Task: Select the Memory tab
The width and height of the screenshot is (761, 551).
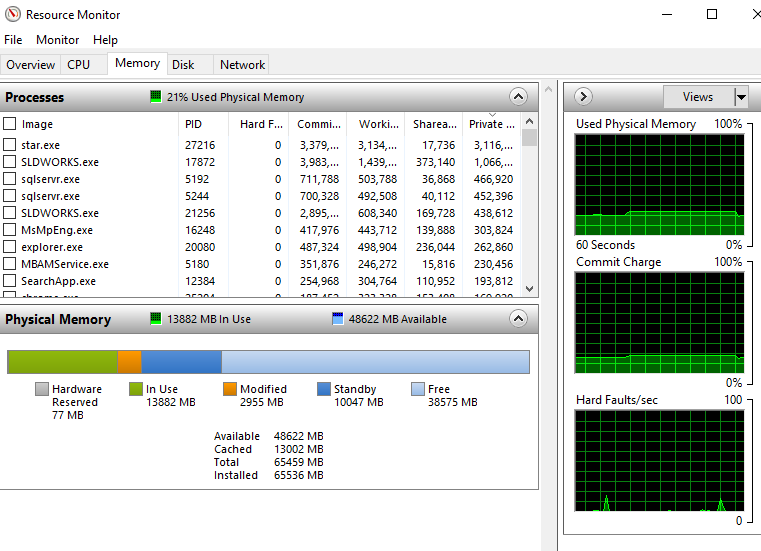Action: pyautogui.click(x=137, y=63)
